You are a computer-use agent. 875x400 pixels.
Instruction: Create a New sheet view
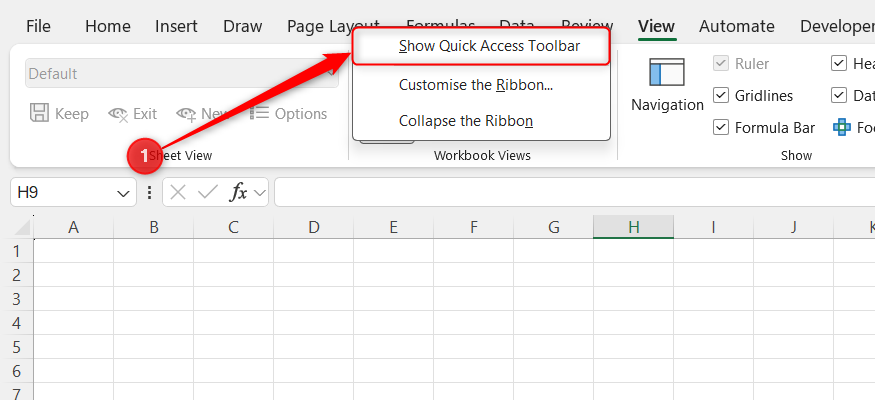click(203, 114)
